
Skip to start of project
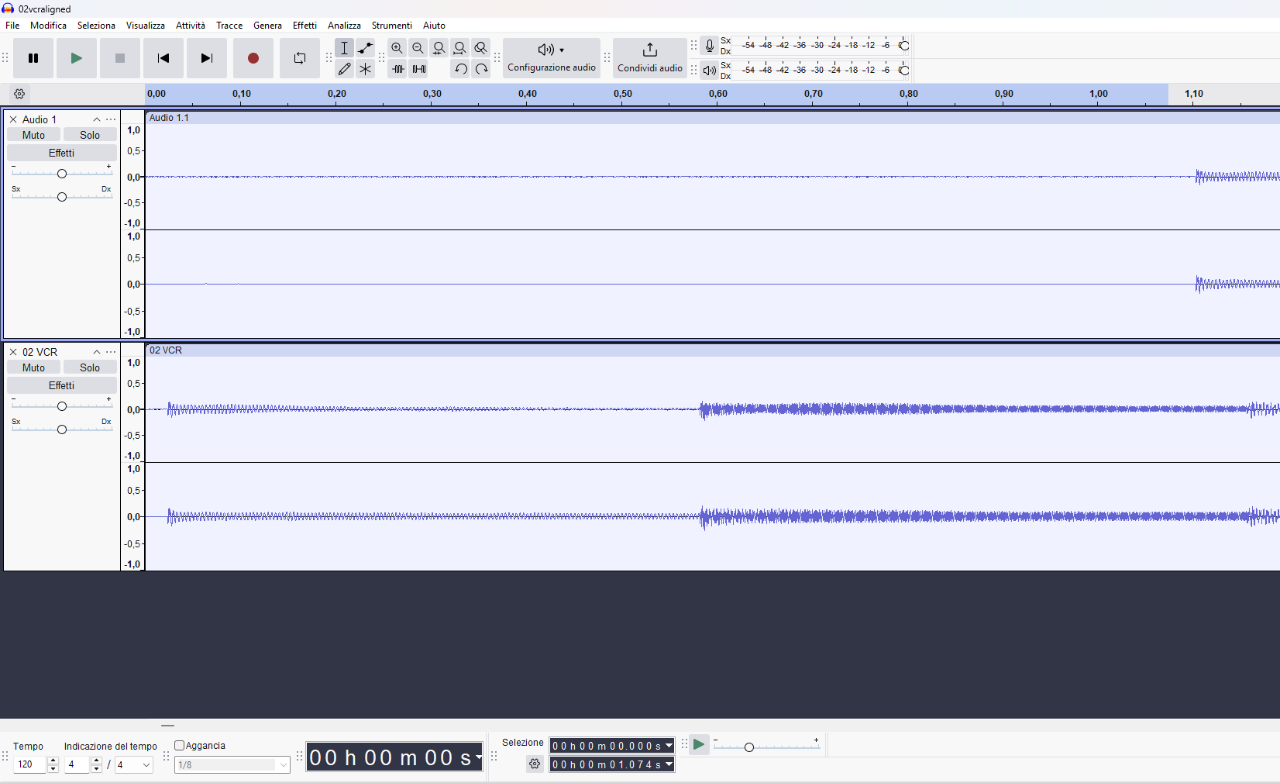163,58
